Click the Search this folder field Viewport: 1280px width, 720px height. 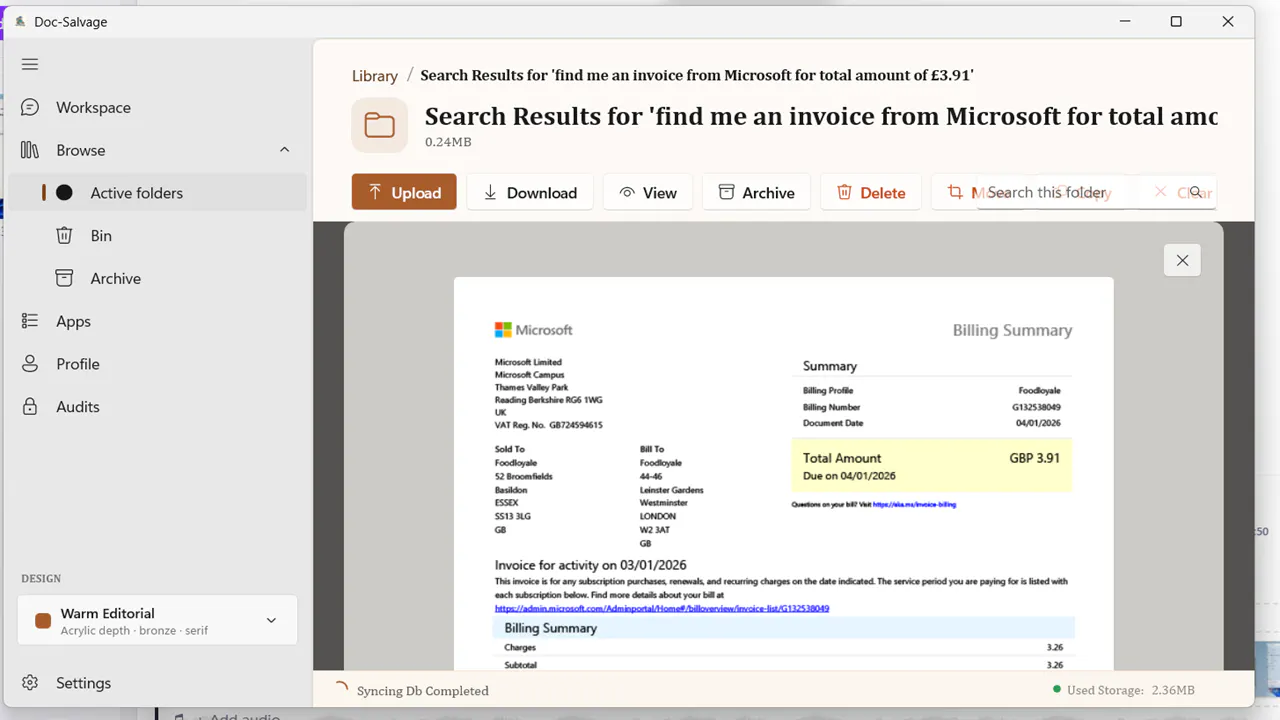pyautogui.click(x=1096, y=192)
